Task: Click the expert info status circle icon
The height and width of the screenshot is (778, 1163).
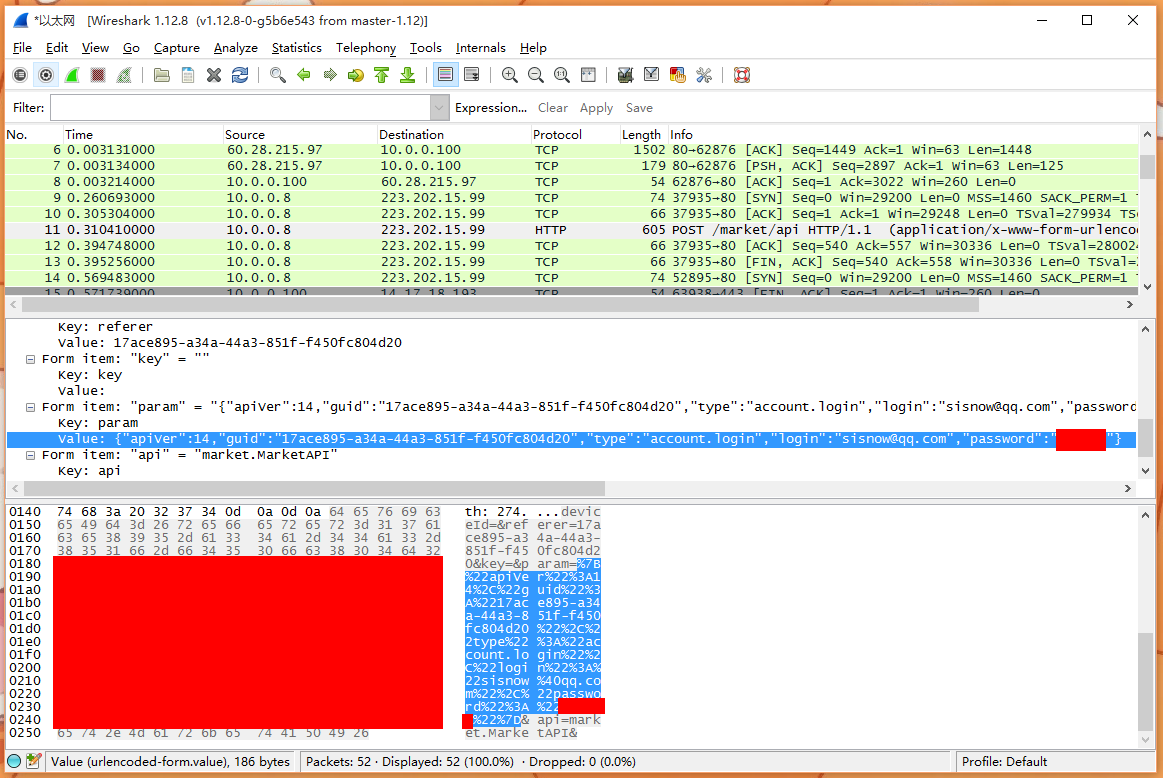Action: [14, 761]
